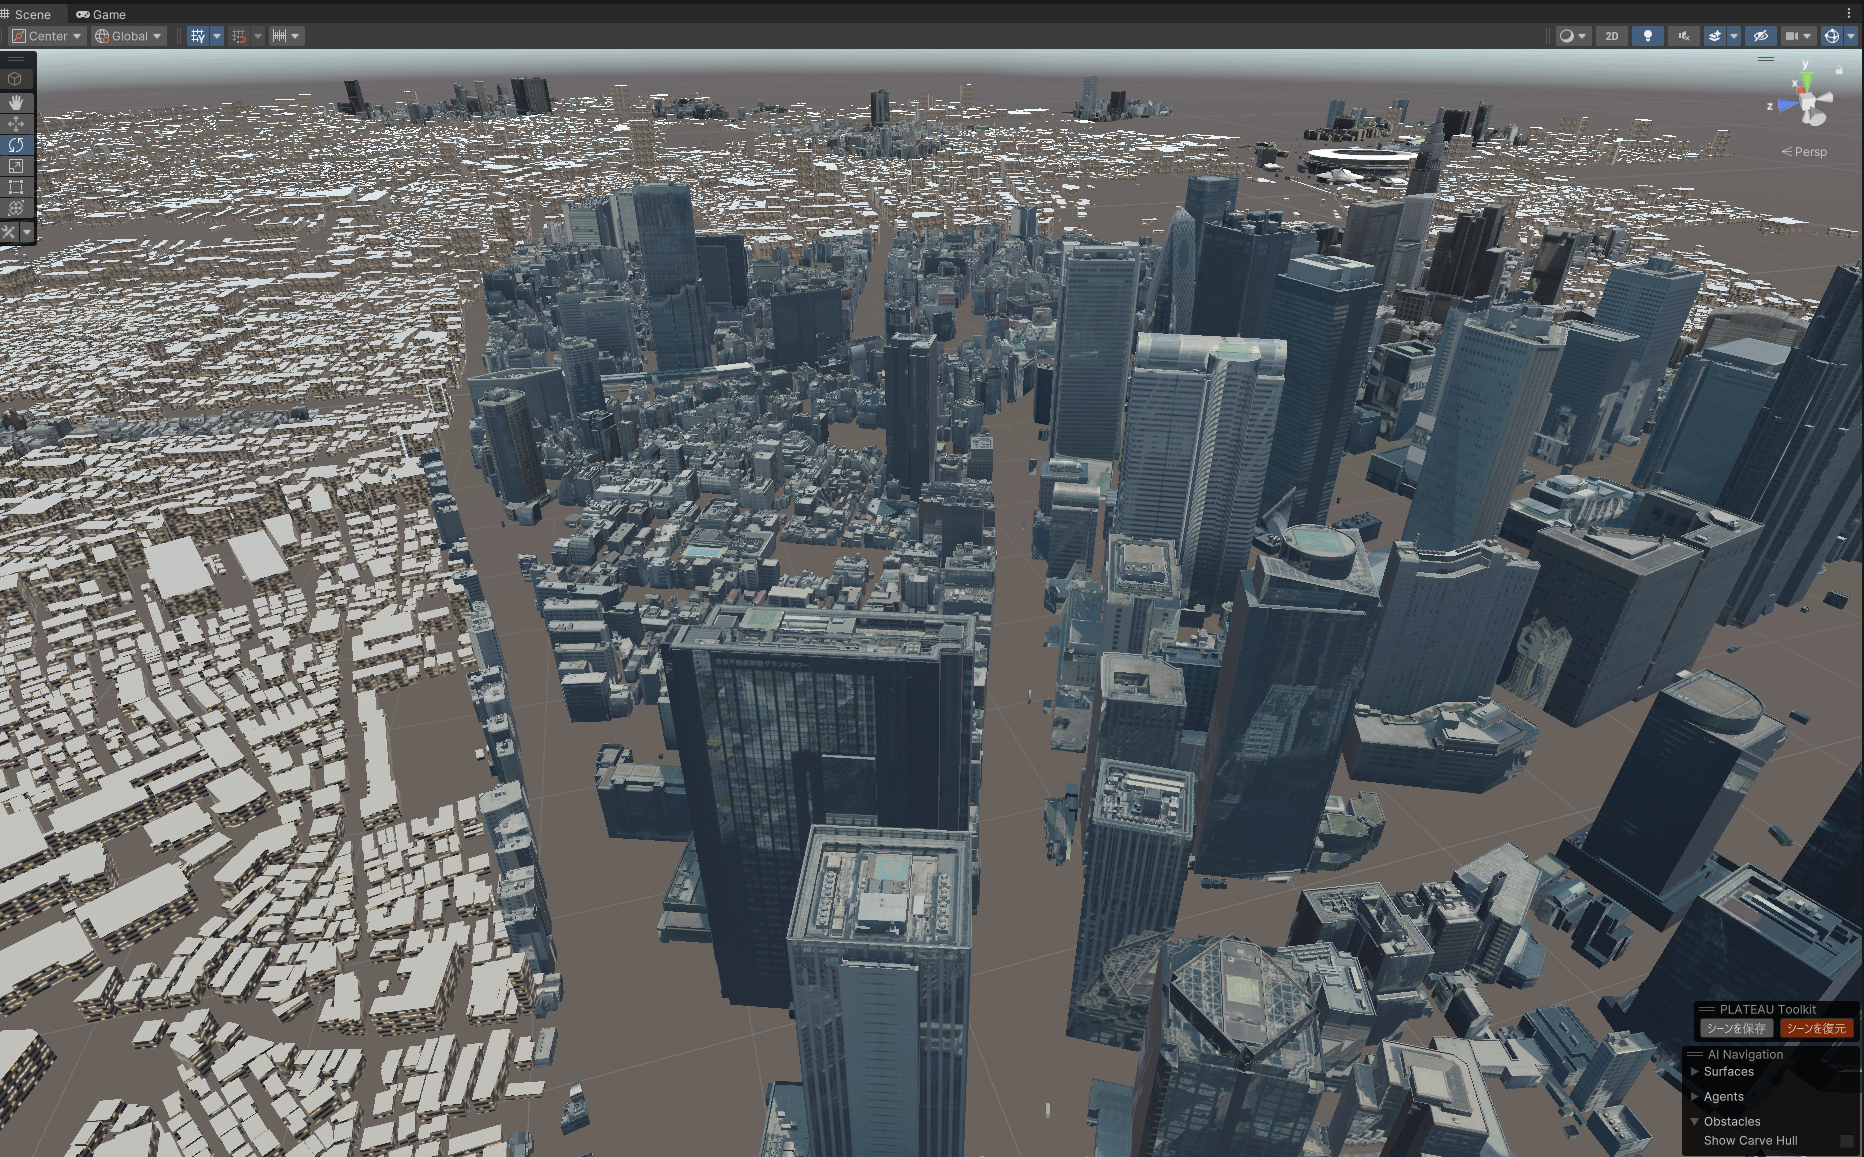The width and height of the screenshot is (1864, 1157).
Task: Click the grid snapping magnet icon
Action: click(239, 36)
